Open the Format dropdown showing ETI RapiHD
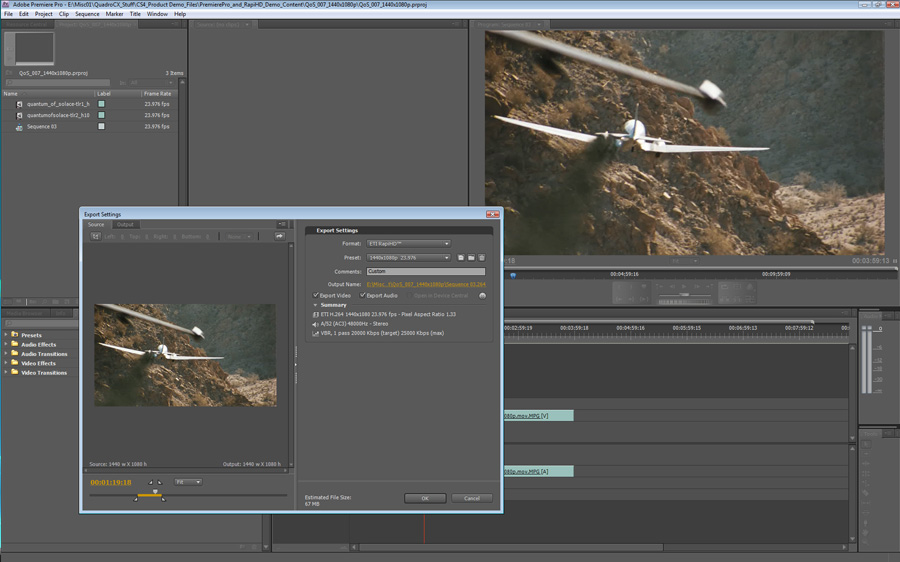The image size is (900, 562). point(408,244)
